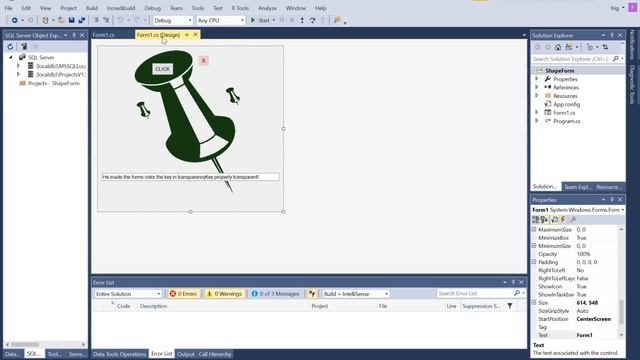
Task: Click the red X button on the form
Action: 204,61
